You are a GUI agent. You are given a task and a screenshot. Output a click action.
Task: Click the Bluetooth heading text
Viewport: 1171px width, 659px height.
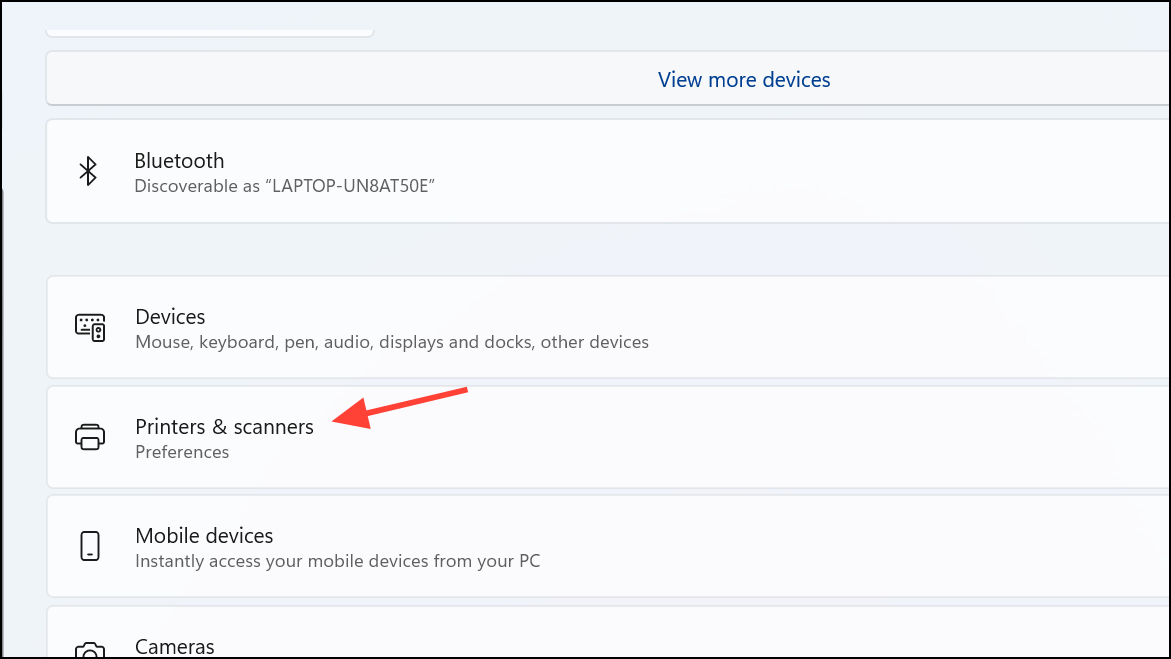(179, 161)
